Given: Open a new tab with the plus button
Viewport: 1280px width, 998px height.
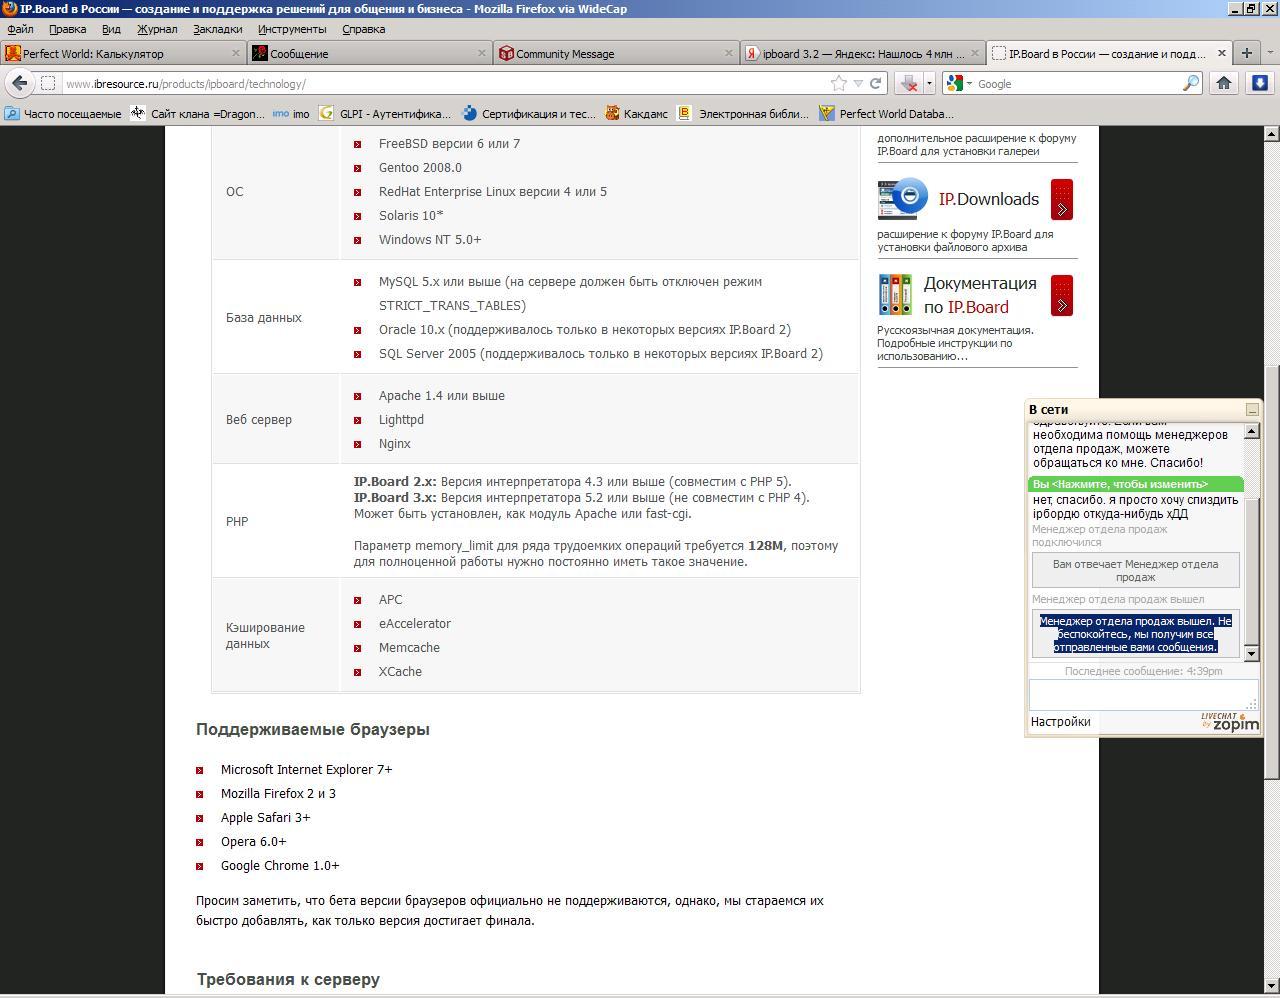Looking at the screenshot, I should 1246,53.
